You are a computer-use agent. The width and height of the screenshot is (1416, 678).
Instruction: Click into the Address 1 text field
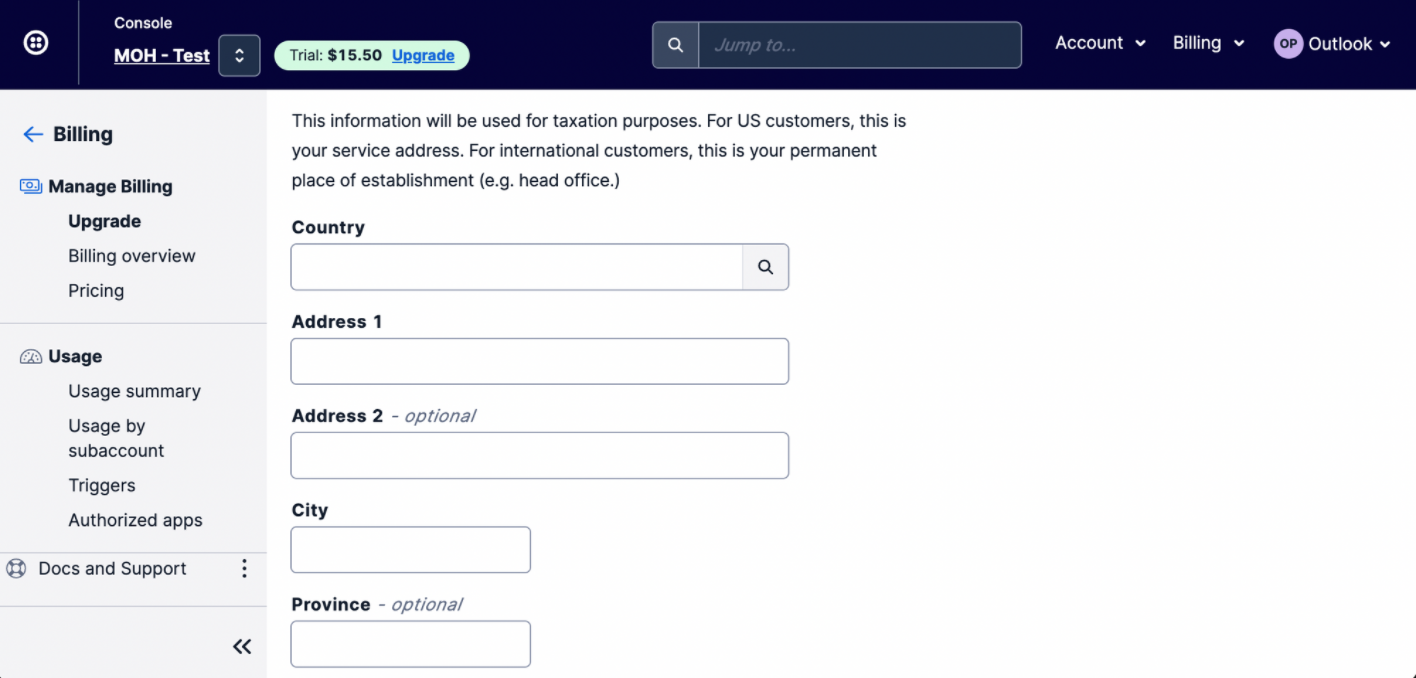coord(539,361)
